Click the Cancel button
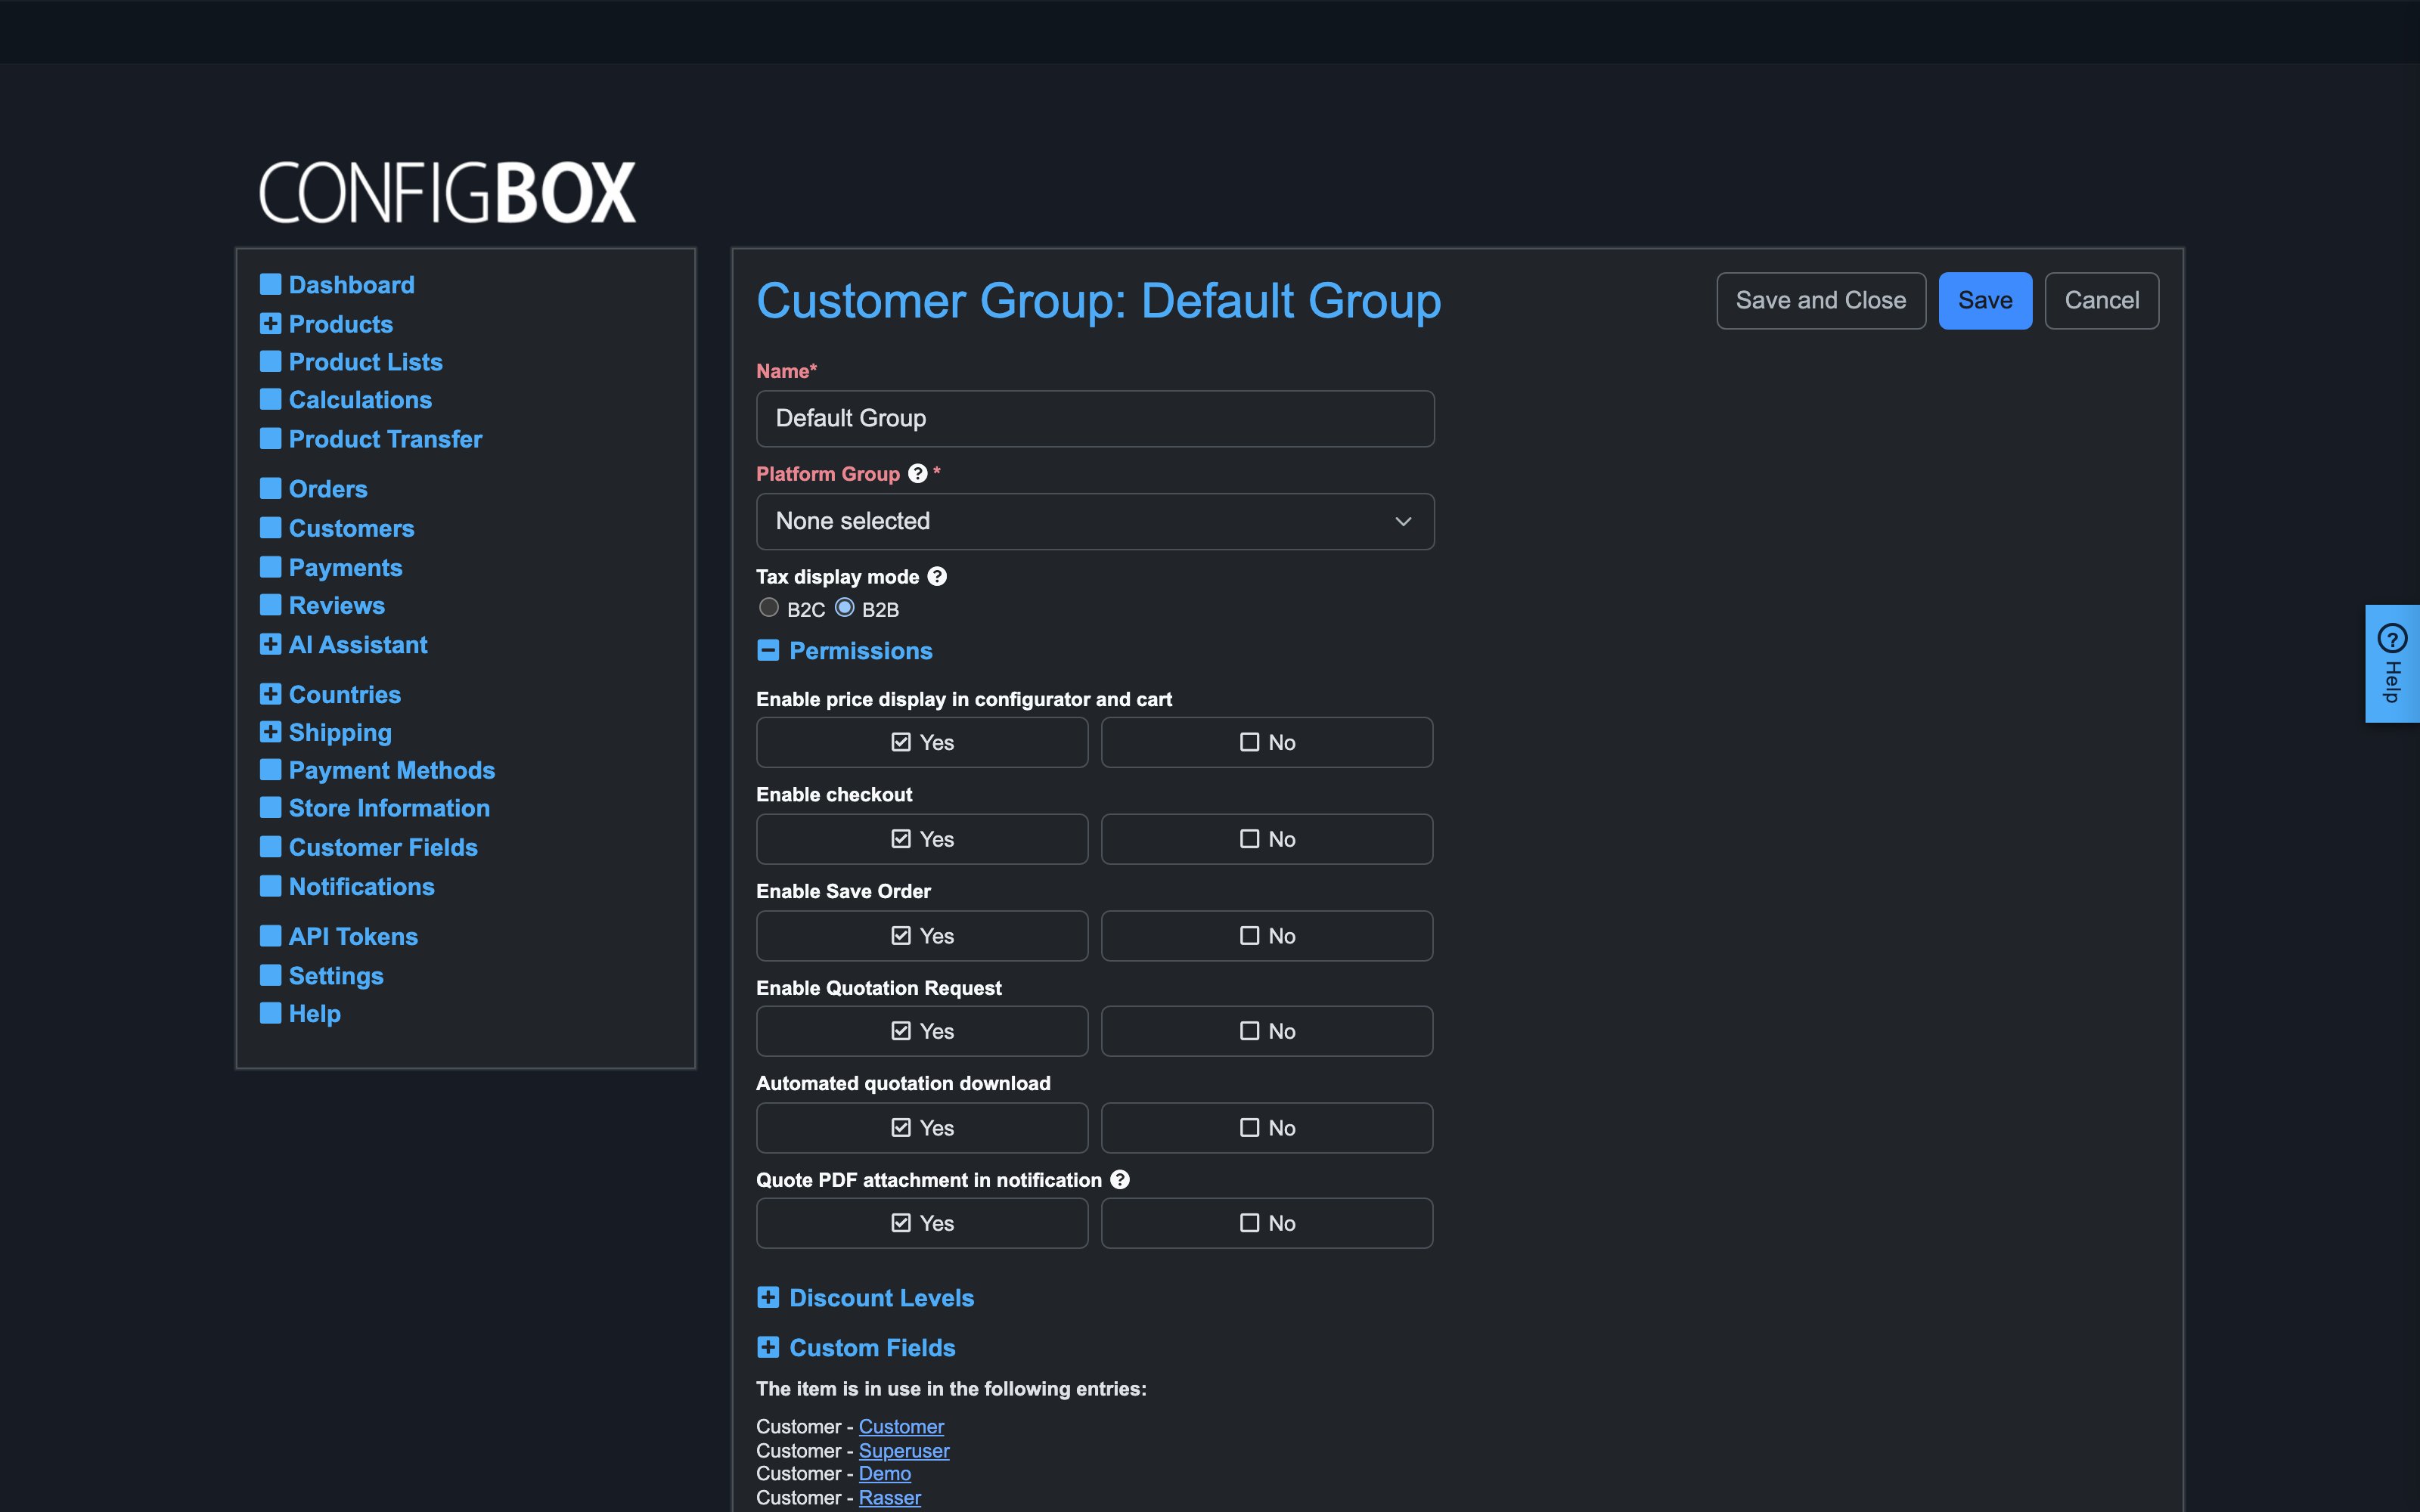This screenshot has height=1512, width=2420. coord(2101,300)
